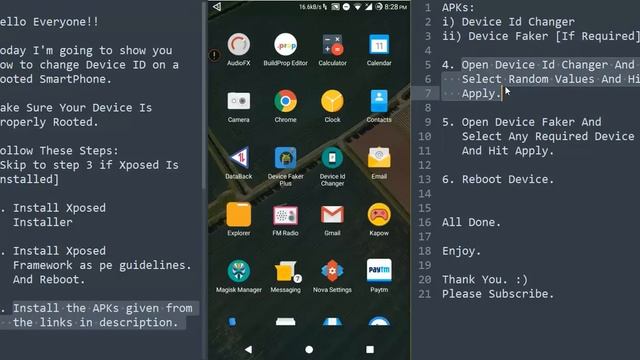Open the Calendar app
The height and width of the screenshot is (360, 640).
[379, 50]
